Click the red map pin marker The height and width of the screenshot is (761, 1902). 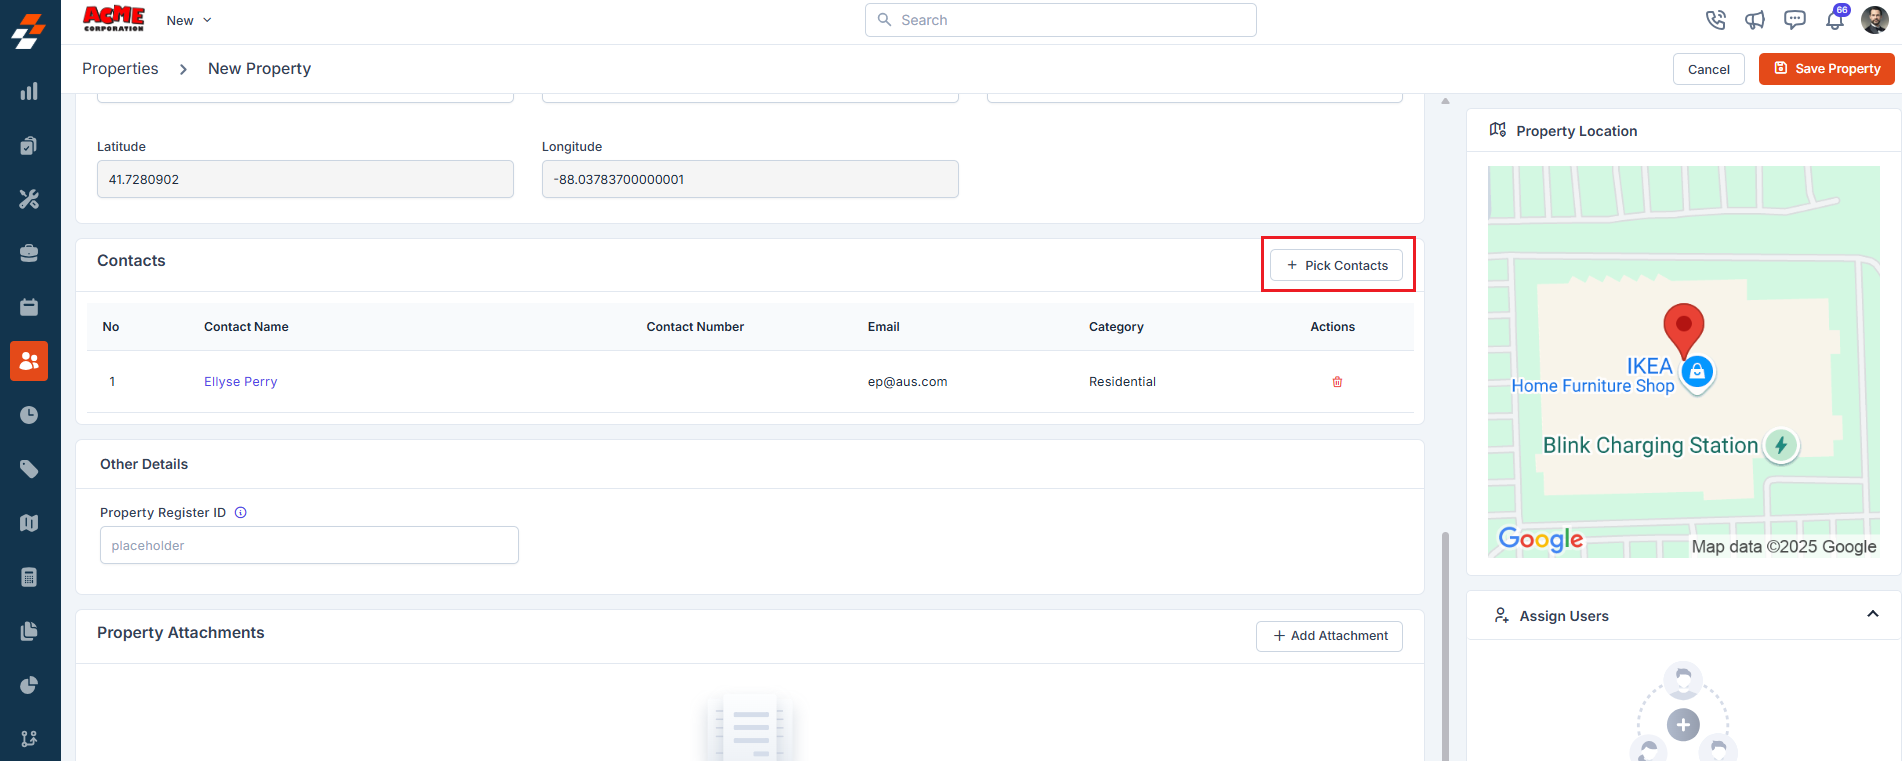(x=1684, y=330)
